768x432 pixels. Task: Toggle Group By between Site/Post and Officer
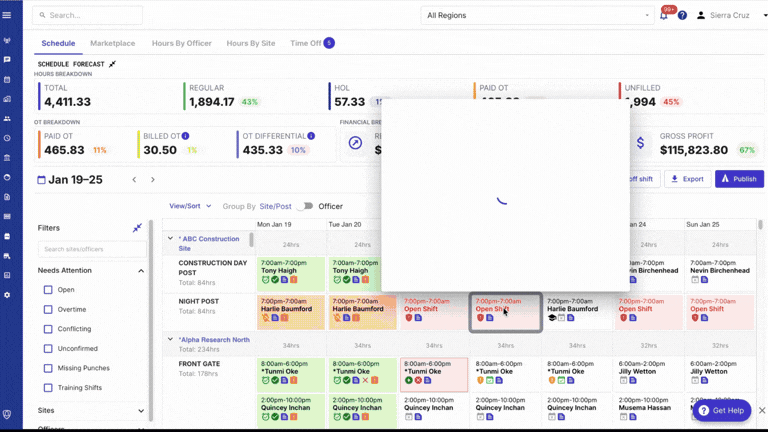click(305, 206)
